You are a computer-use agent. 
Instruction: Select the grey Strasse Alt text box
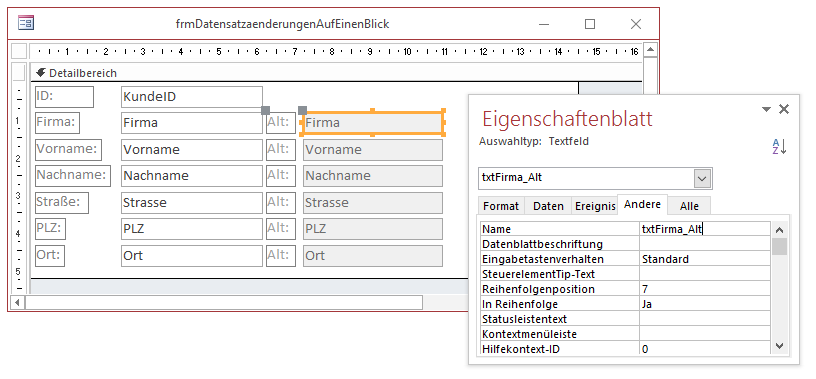point(373,203)
